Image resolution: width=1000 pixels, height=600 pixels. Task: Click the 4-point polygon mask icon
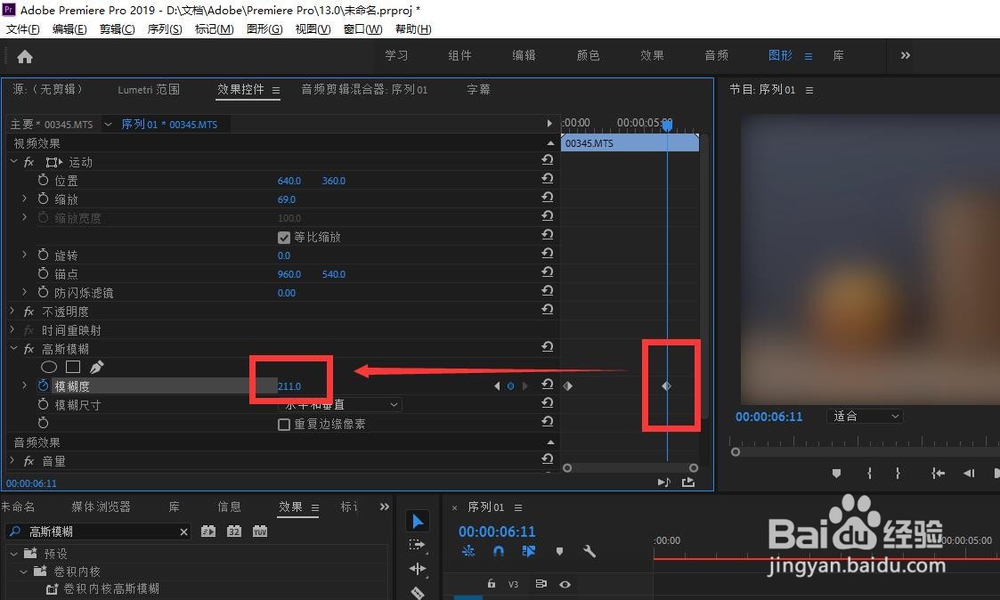tap(72, 367)
